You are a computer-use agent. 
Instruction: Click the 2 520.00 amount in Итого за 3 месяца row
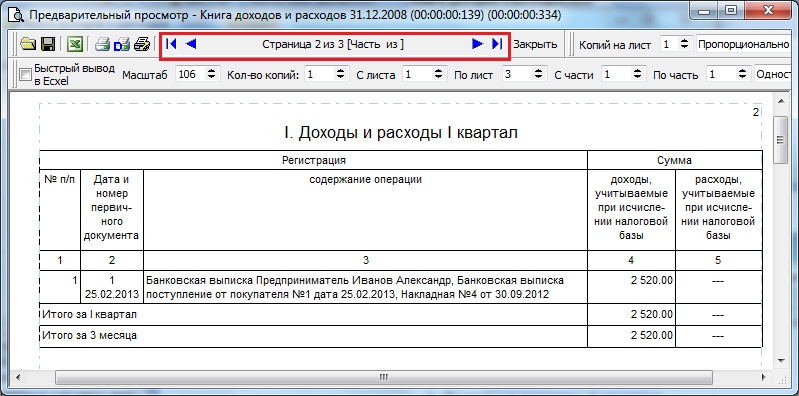[652, 336]
